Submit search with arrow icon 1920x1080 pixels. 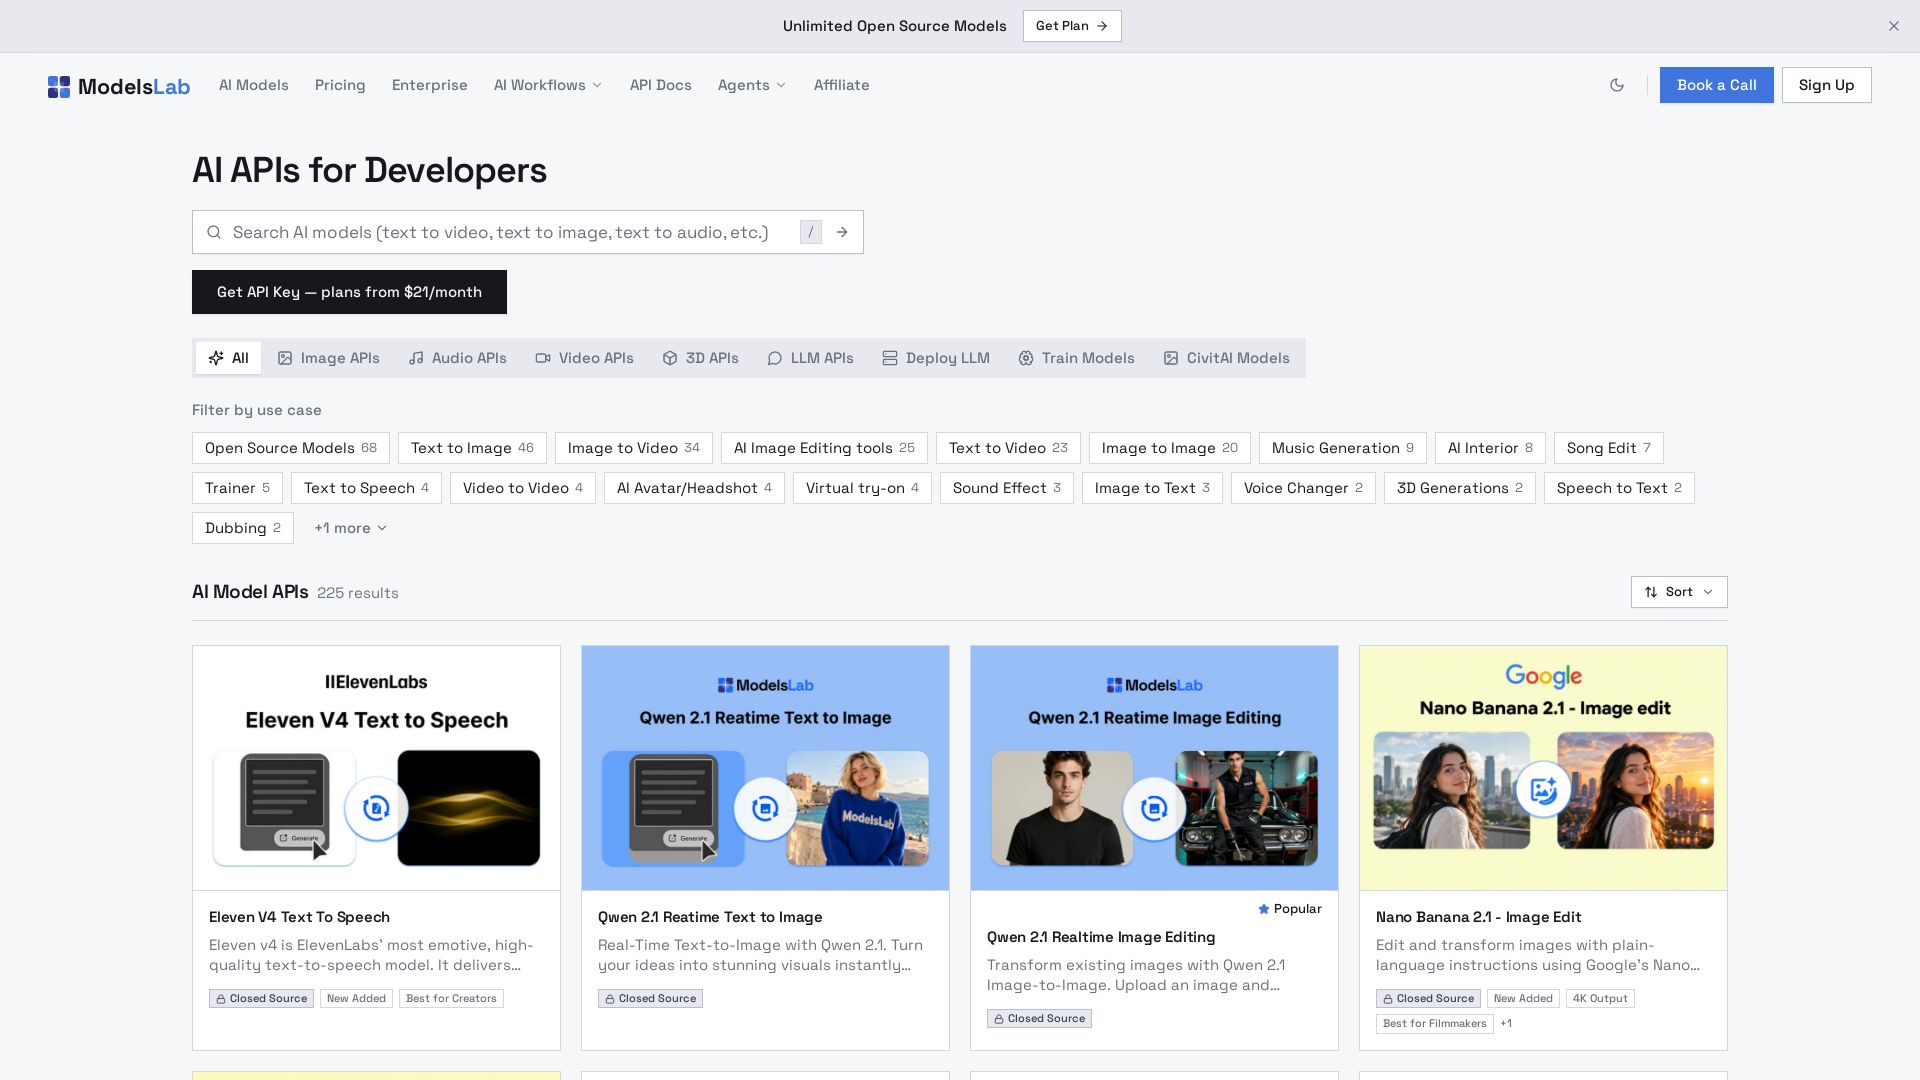[842, 232]
